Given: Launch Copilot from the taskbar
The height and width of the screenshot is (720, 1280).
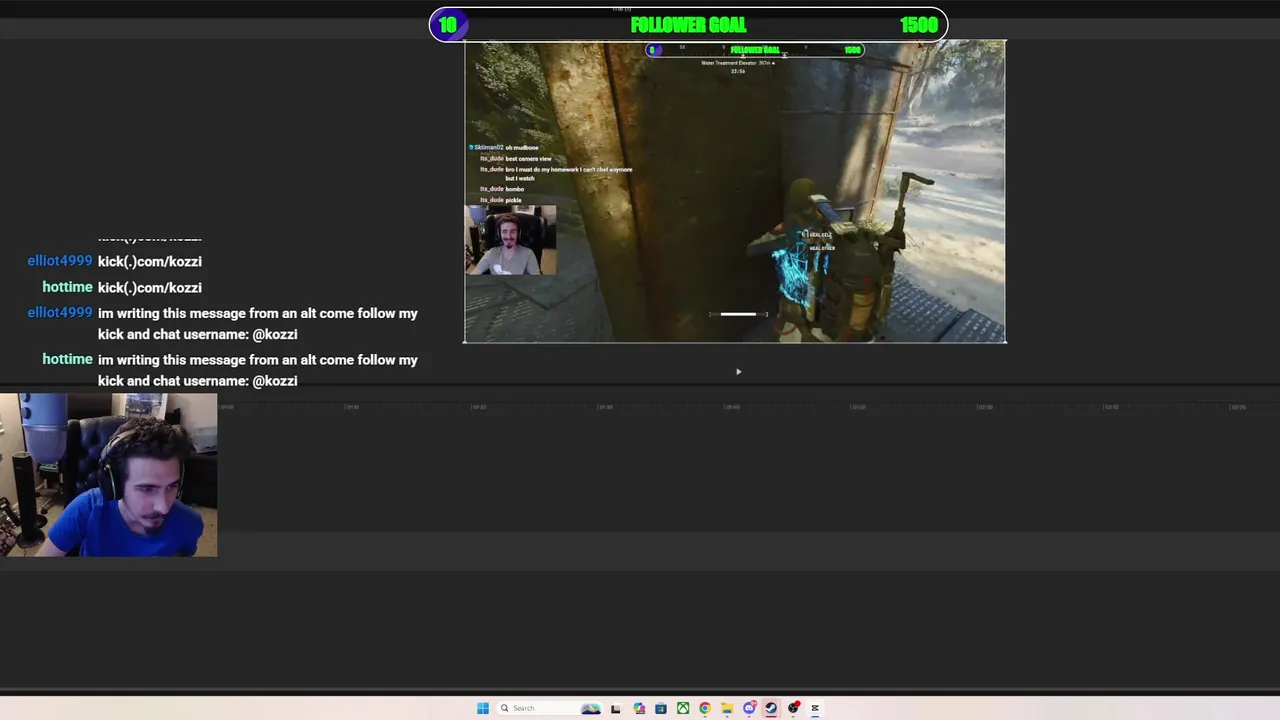Looking at the screenshot, I should coord(639,708).
